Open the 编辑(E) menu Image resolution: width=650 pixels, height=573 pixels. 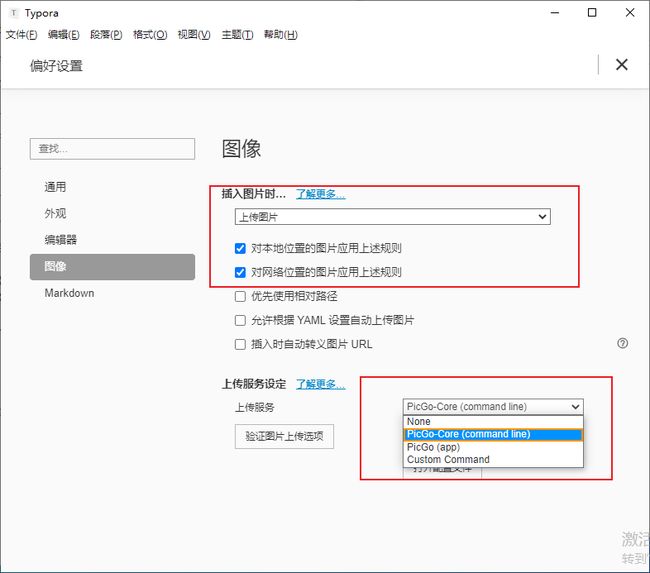(63, 34)
